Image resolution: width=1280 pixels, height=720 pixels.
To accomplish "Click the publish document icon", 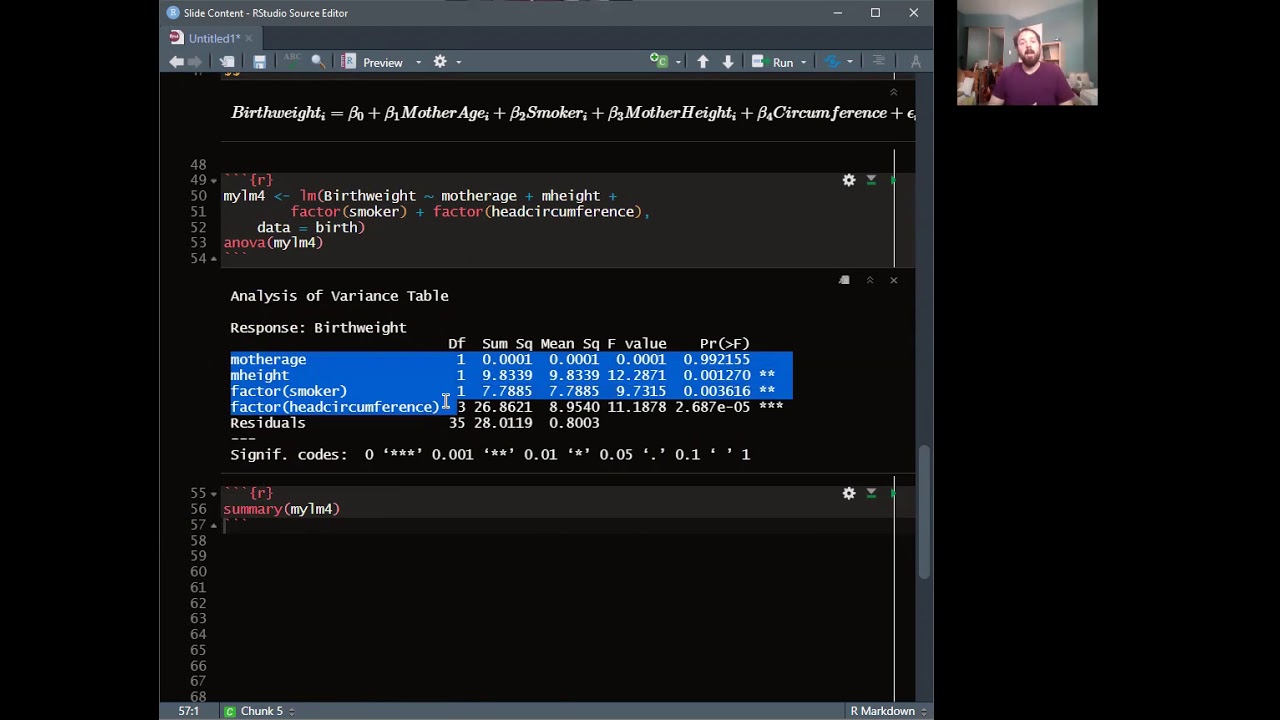I will coord(832,62).
